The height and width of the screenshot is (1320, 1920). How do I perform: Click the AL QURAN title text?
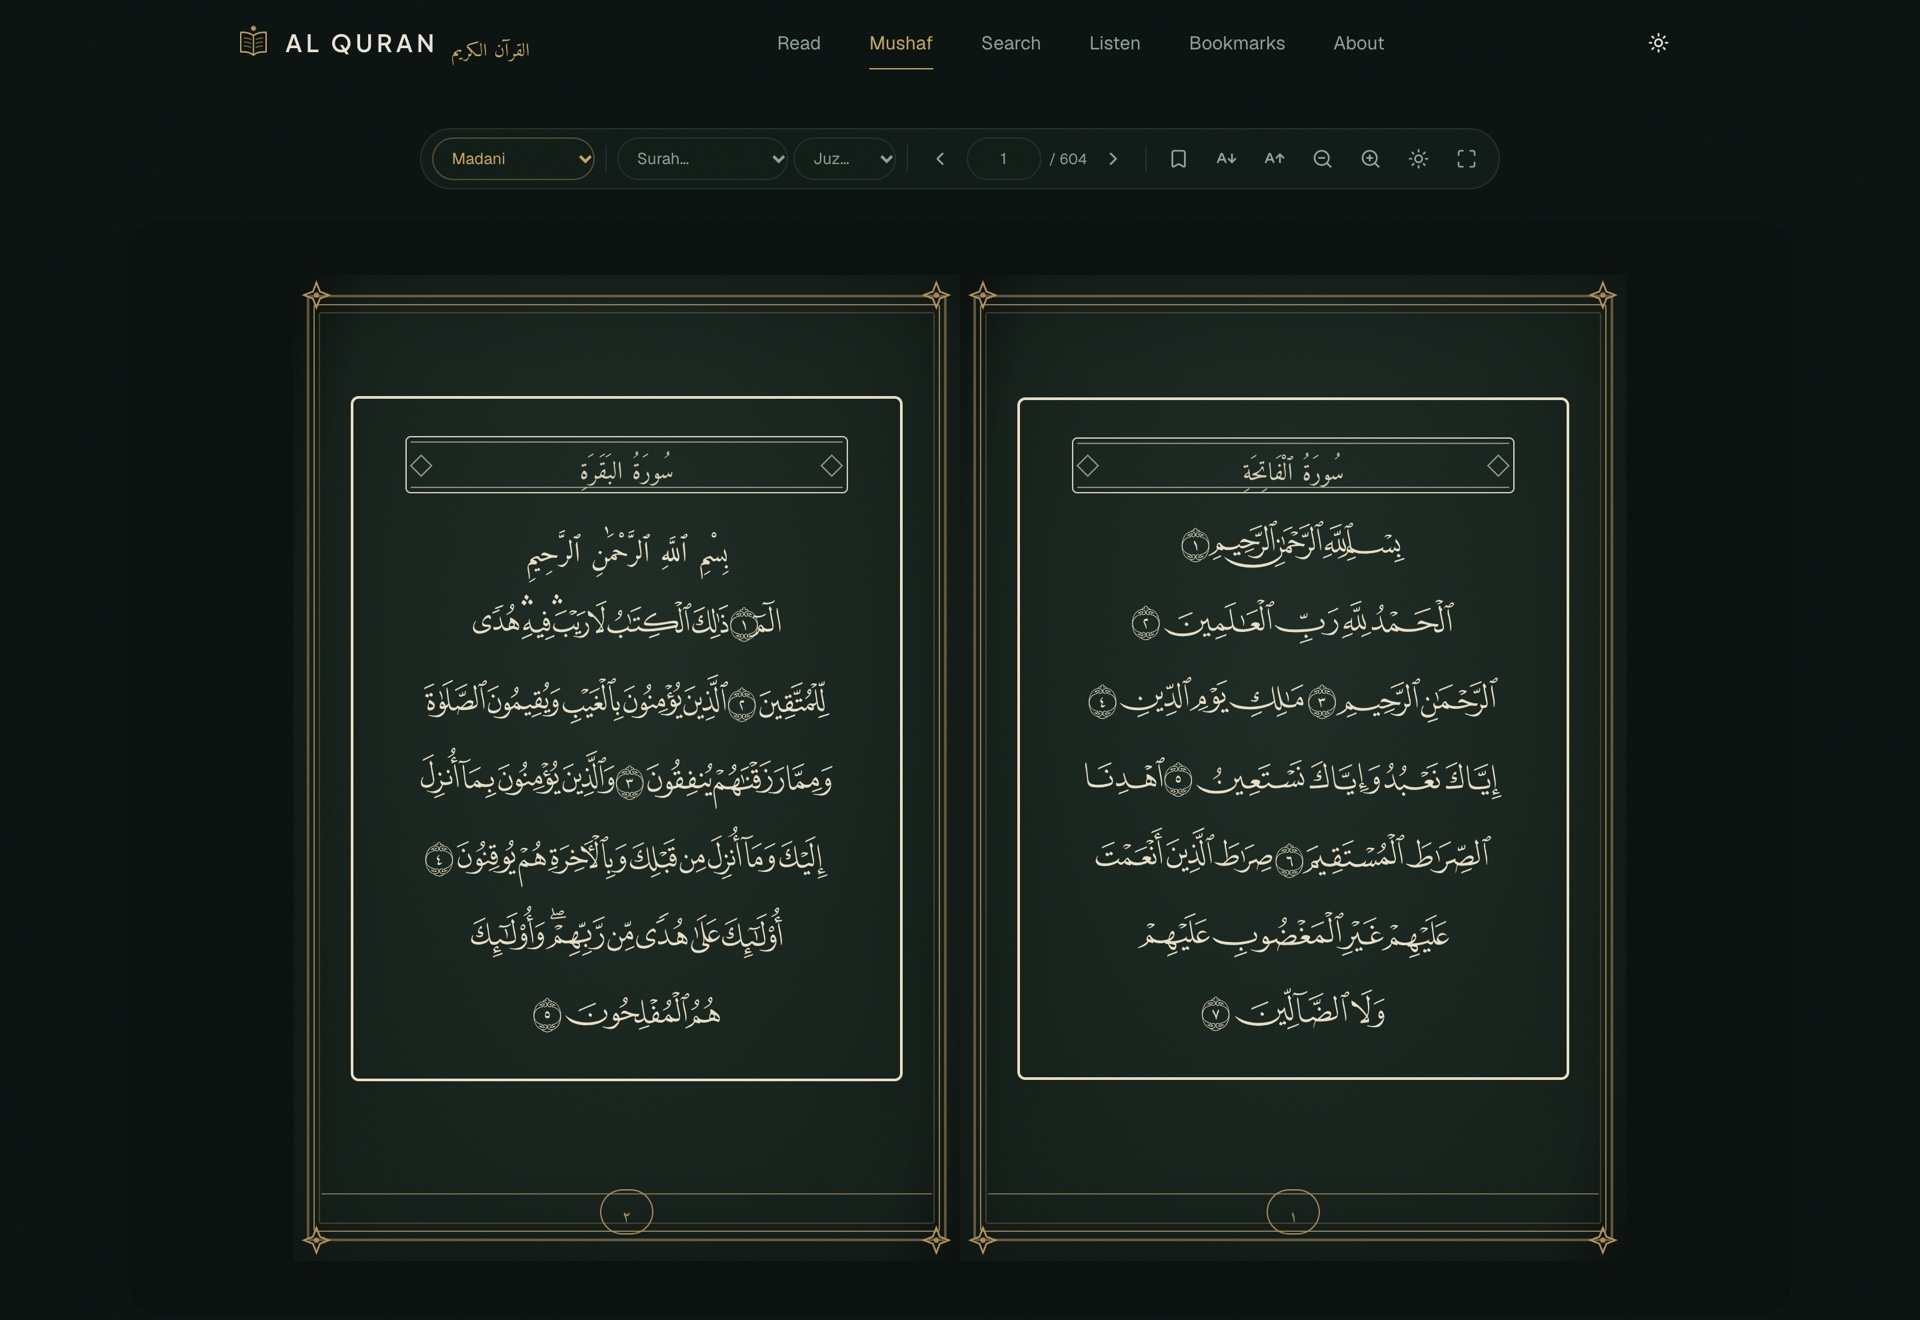pos(360,43)
